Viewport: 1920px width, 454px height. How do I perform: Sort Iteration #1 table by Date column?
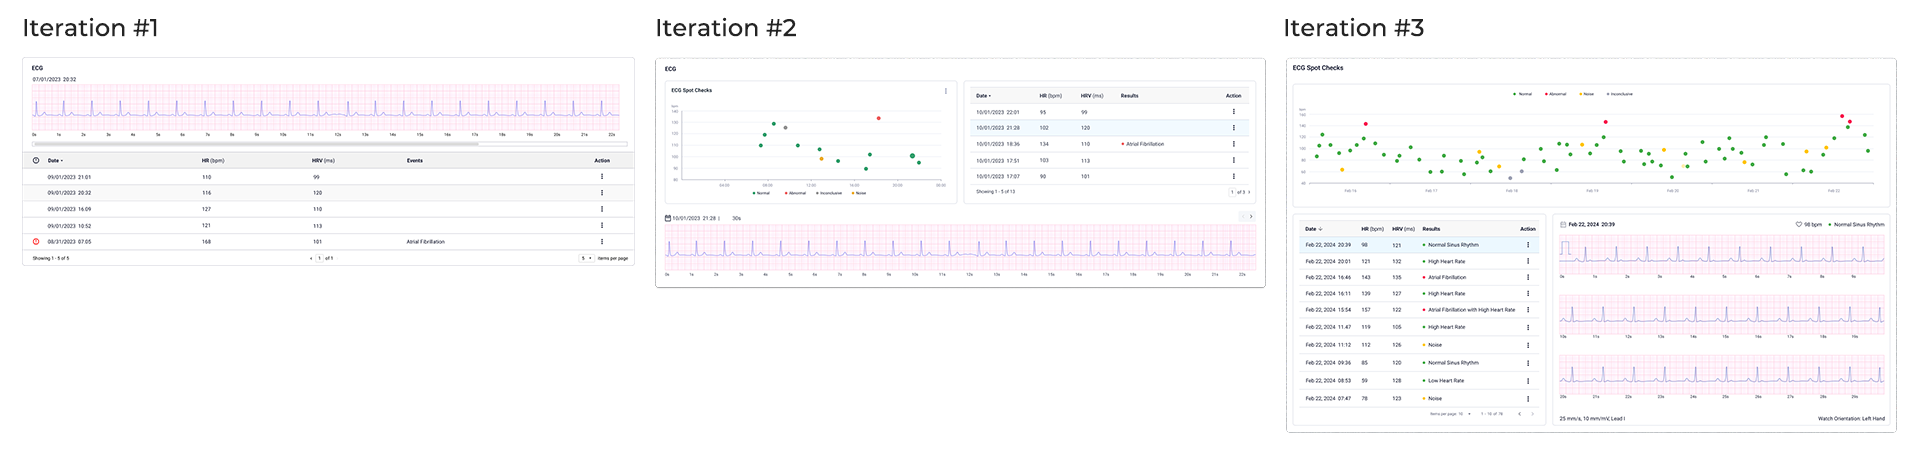click(x=55, y=160)
